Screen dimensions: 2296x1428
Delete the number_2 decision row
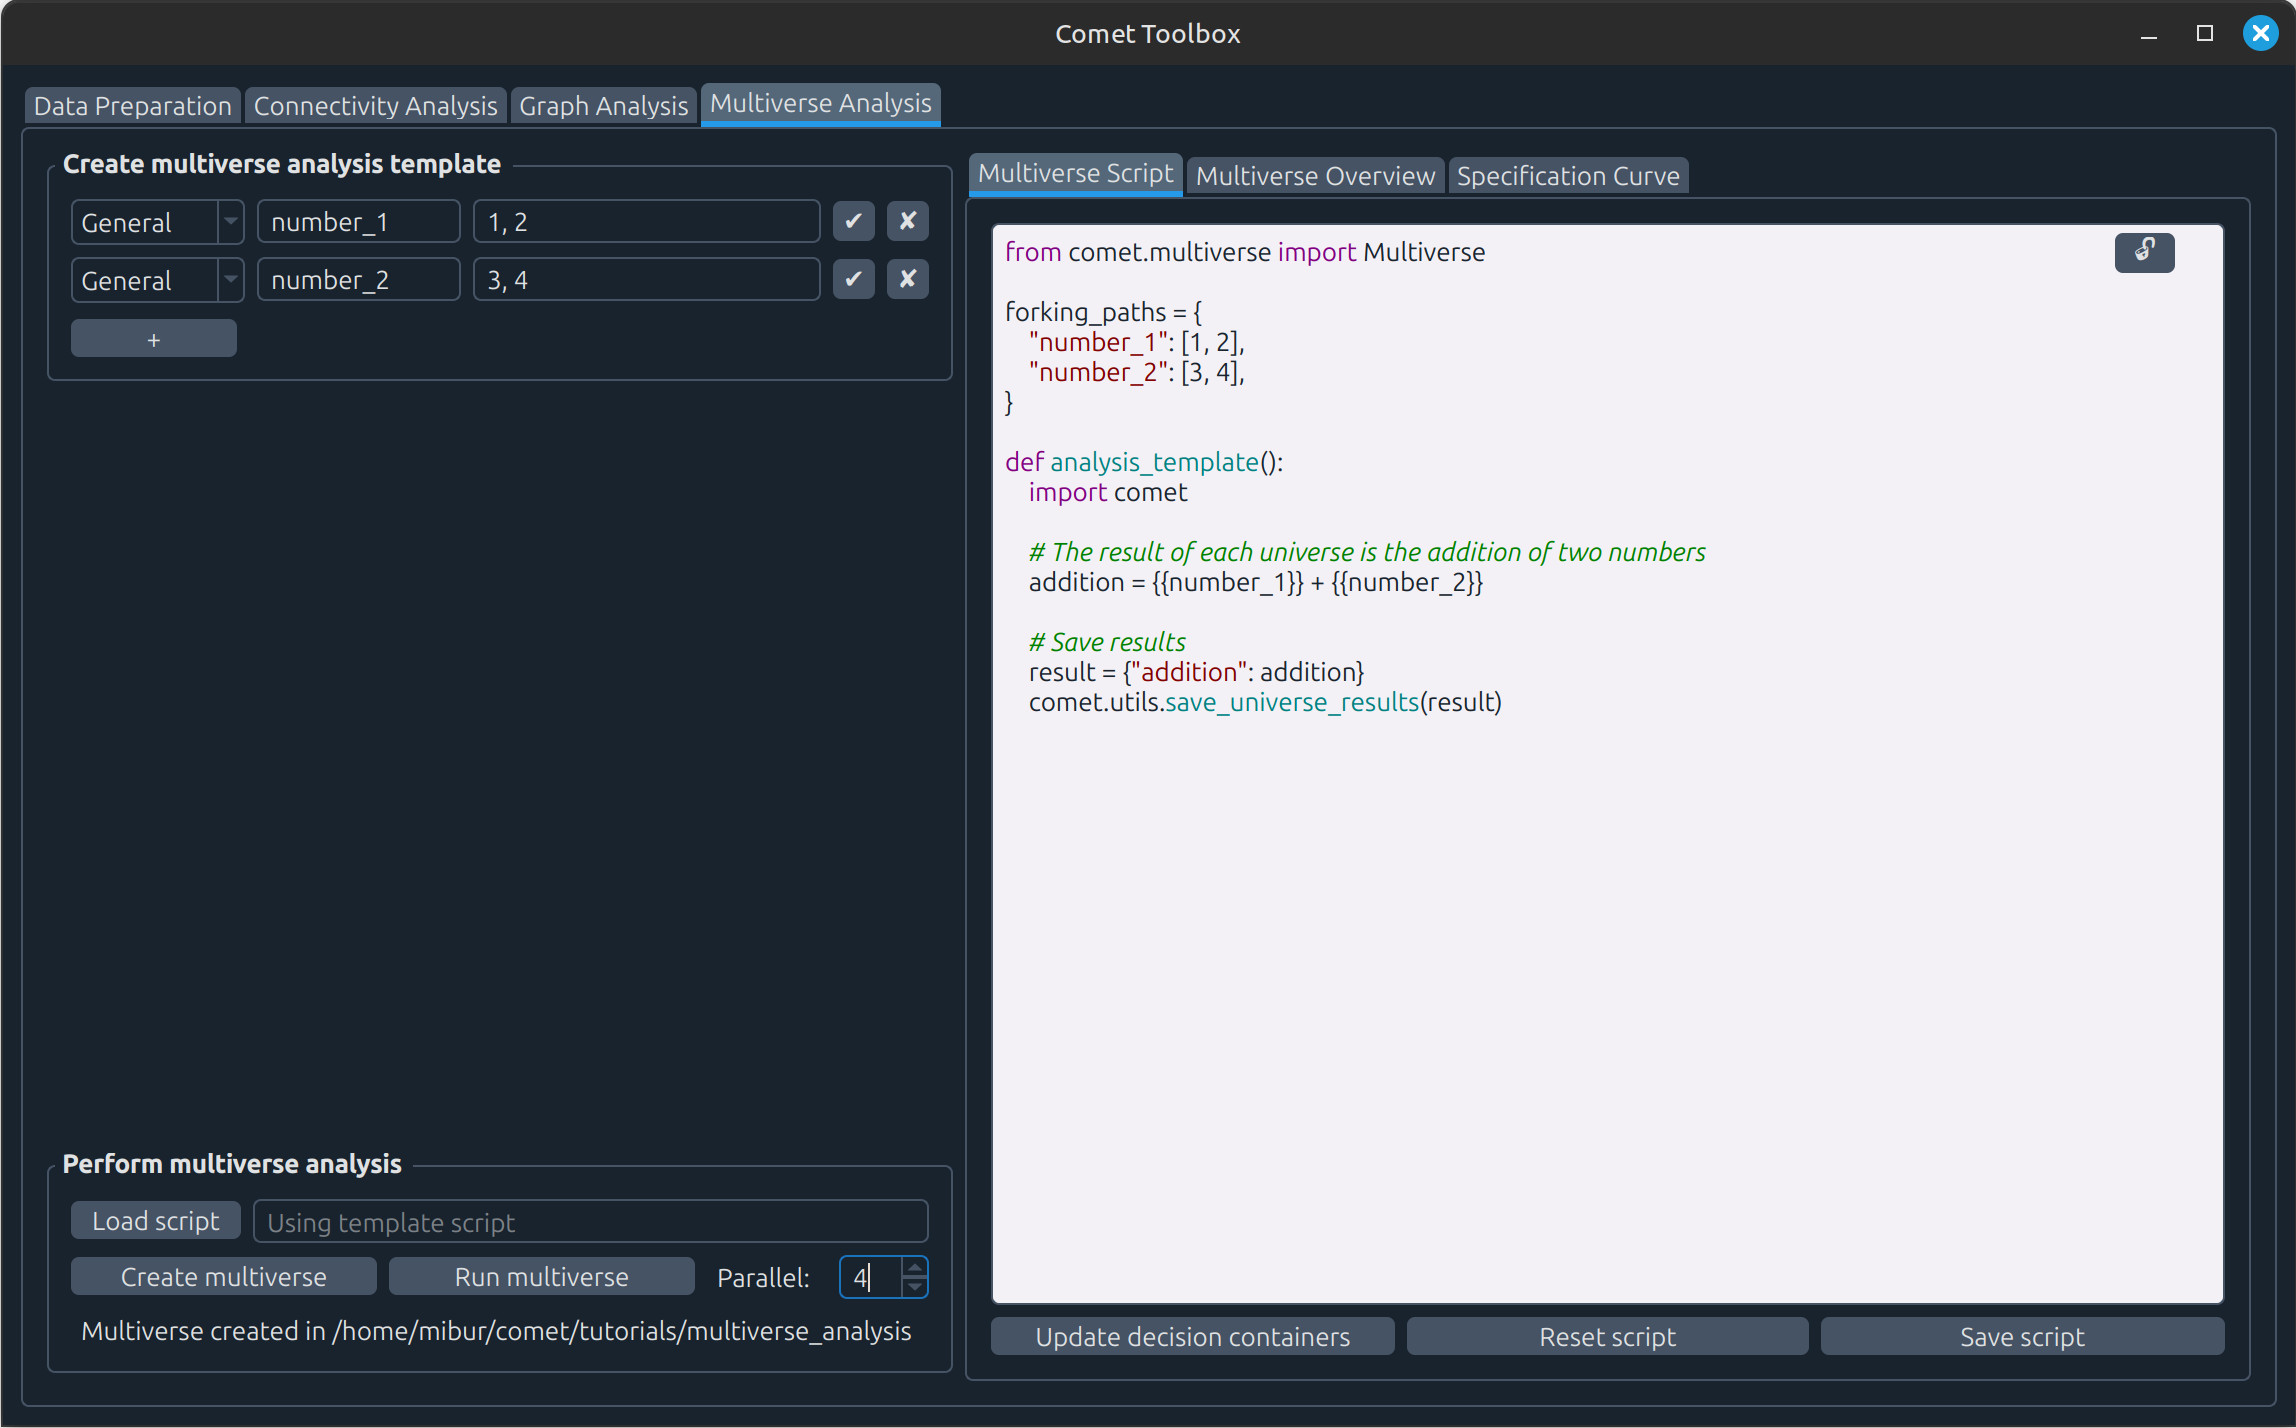click(x=907, y=280)
